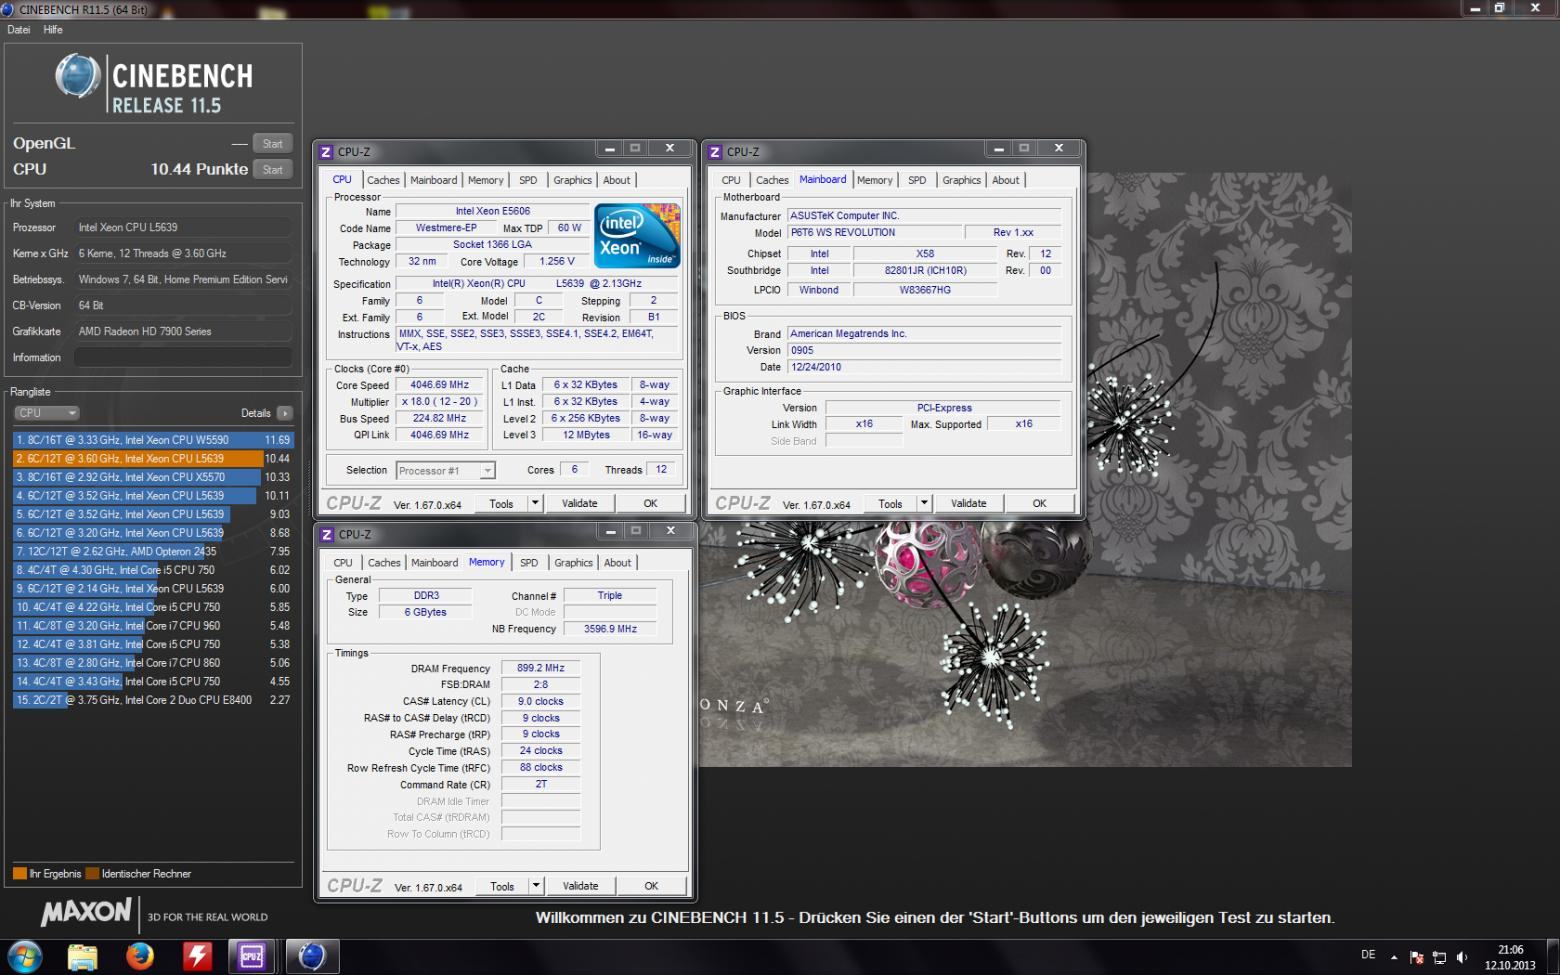The height and width of the screenshot is (975, 1560).
Task: Click Cinebench title bar app icon
Action: [x=8, y=9]
